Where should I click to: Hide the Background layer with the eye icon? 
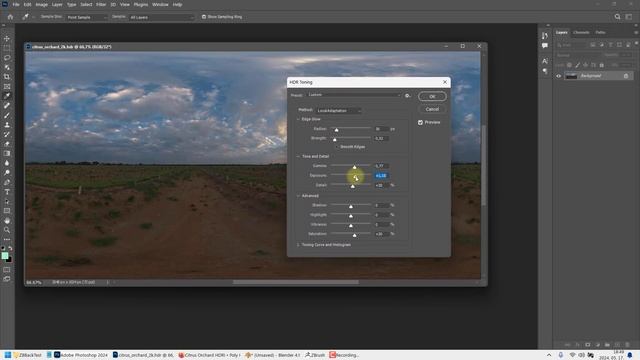pyautogui.click(x=558, y=76)
